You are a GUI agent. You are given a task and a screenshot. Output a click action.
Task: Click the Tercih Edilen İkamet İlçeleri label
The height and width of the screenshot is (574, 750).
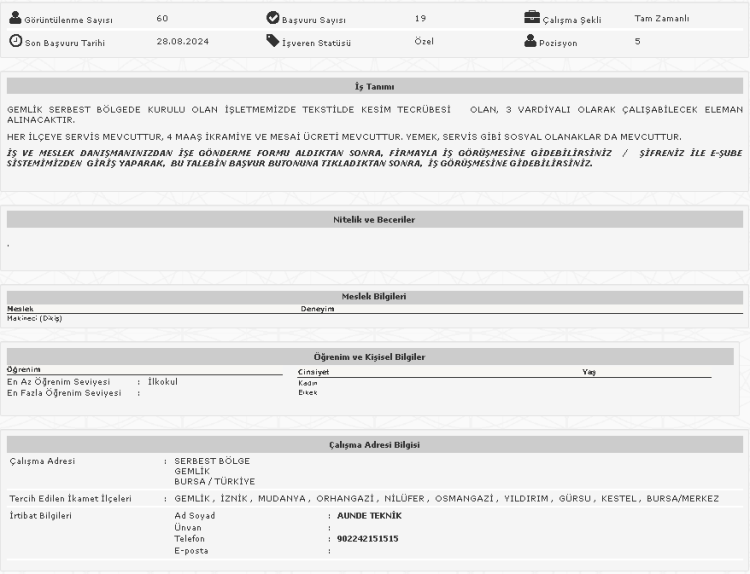tap(70, 497)
